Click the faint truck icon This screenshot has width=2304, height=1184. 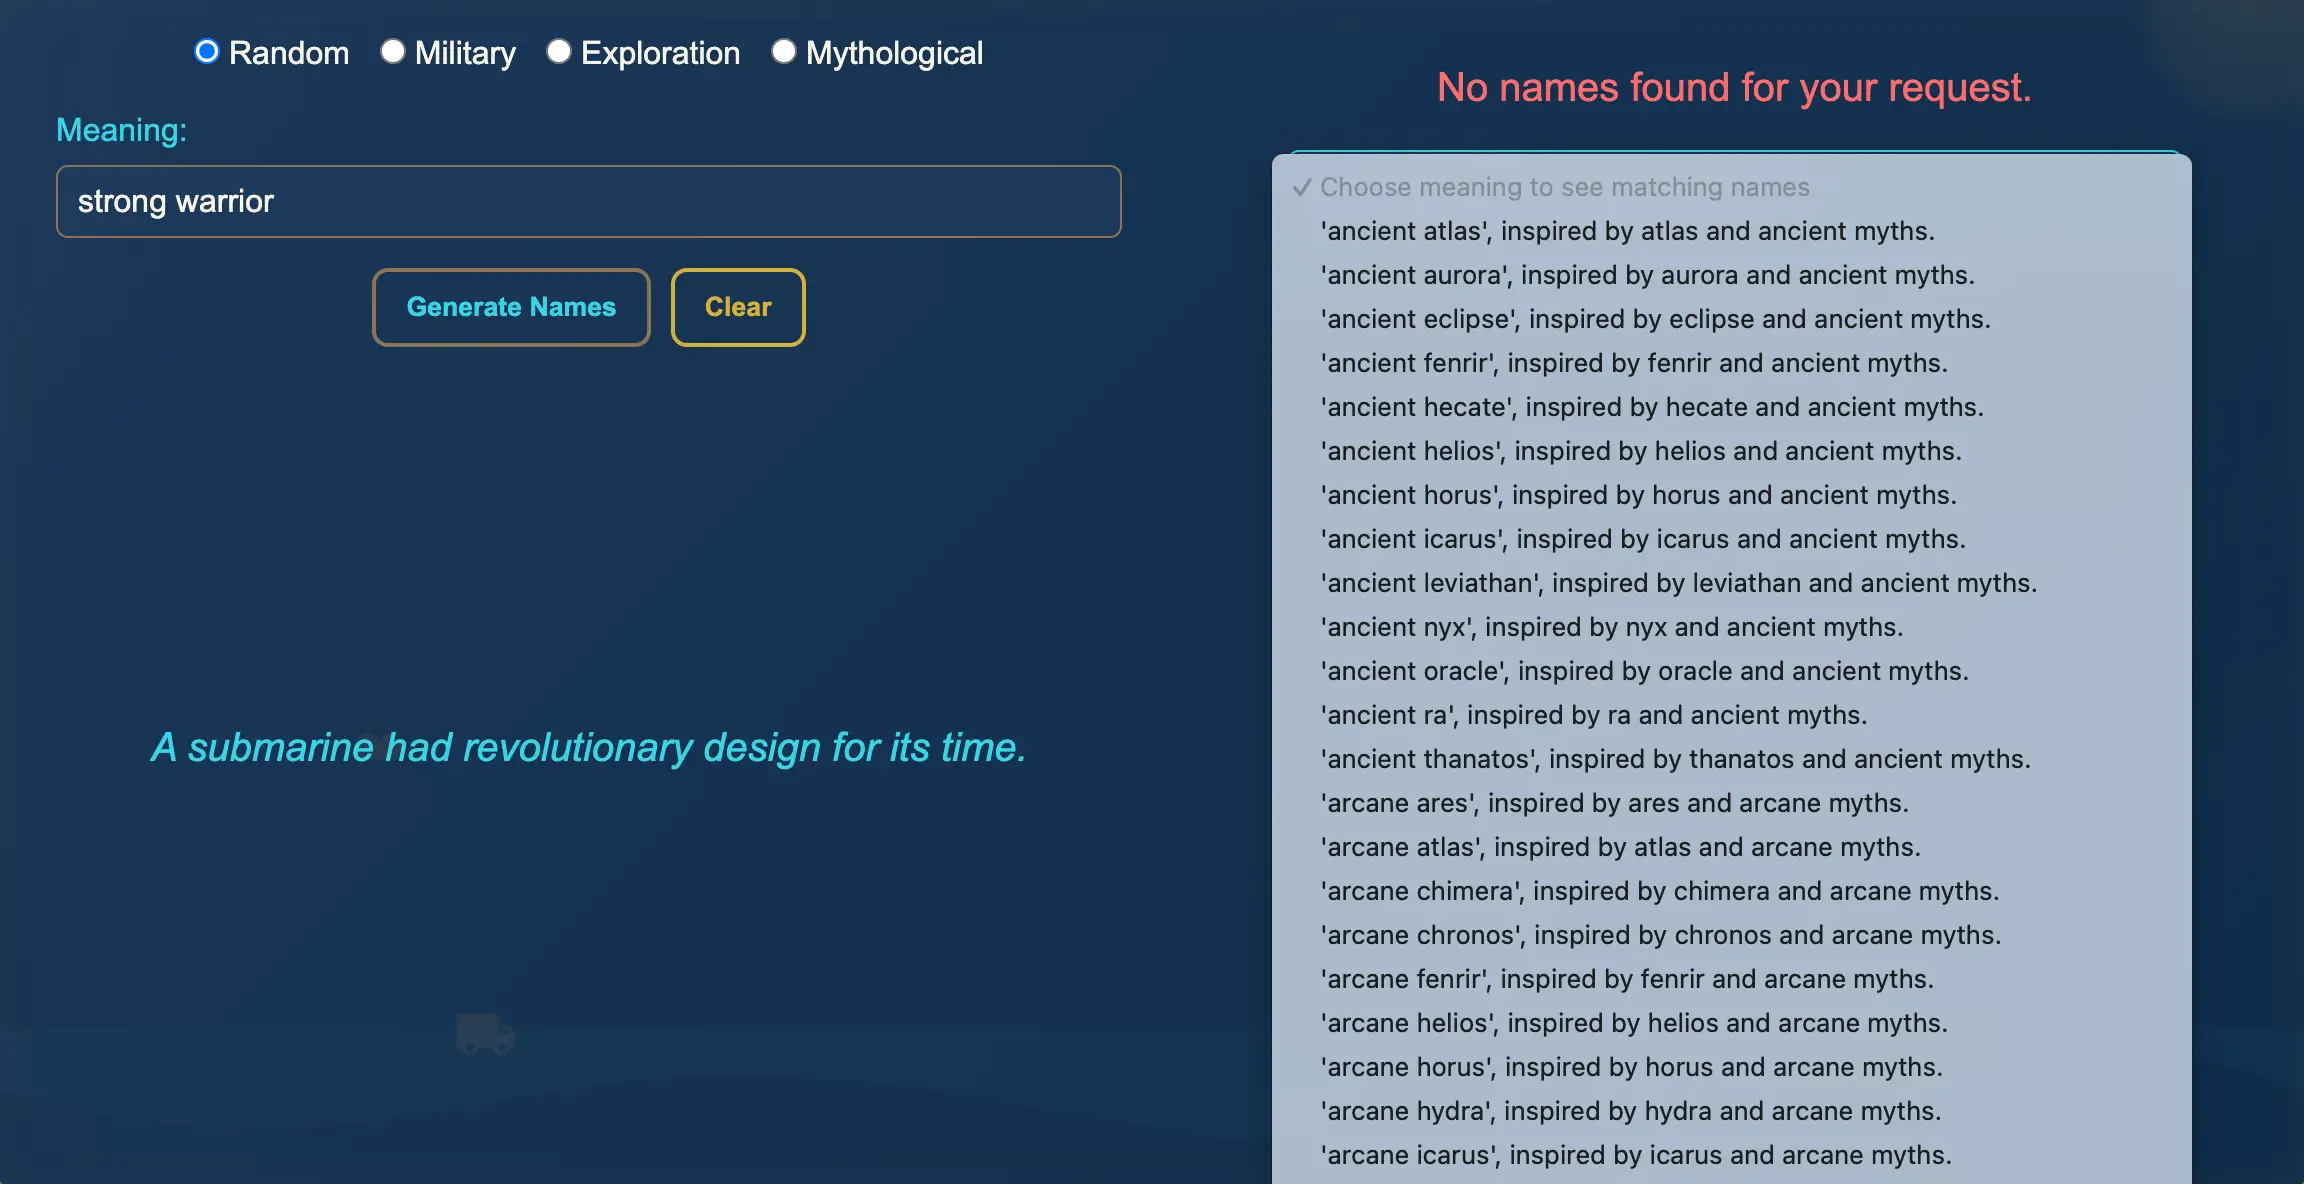click(x=486, y=1034)
